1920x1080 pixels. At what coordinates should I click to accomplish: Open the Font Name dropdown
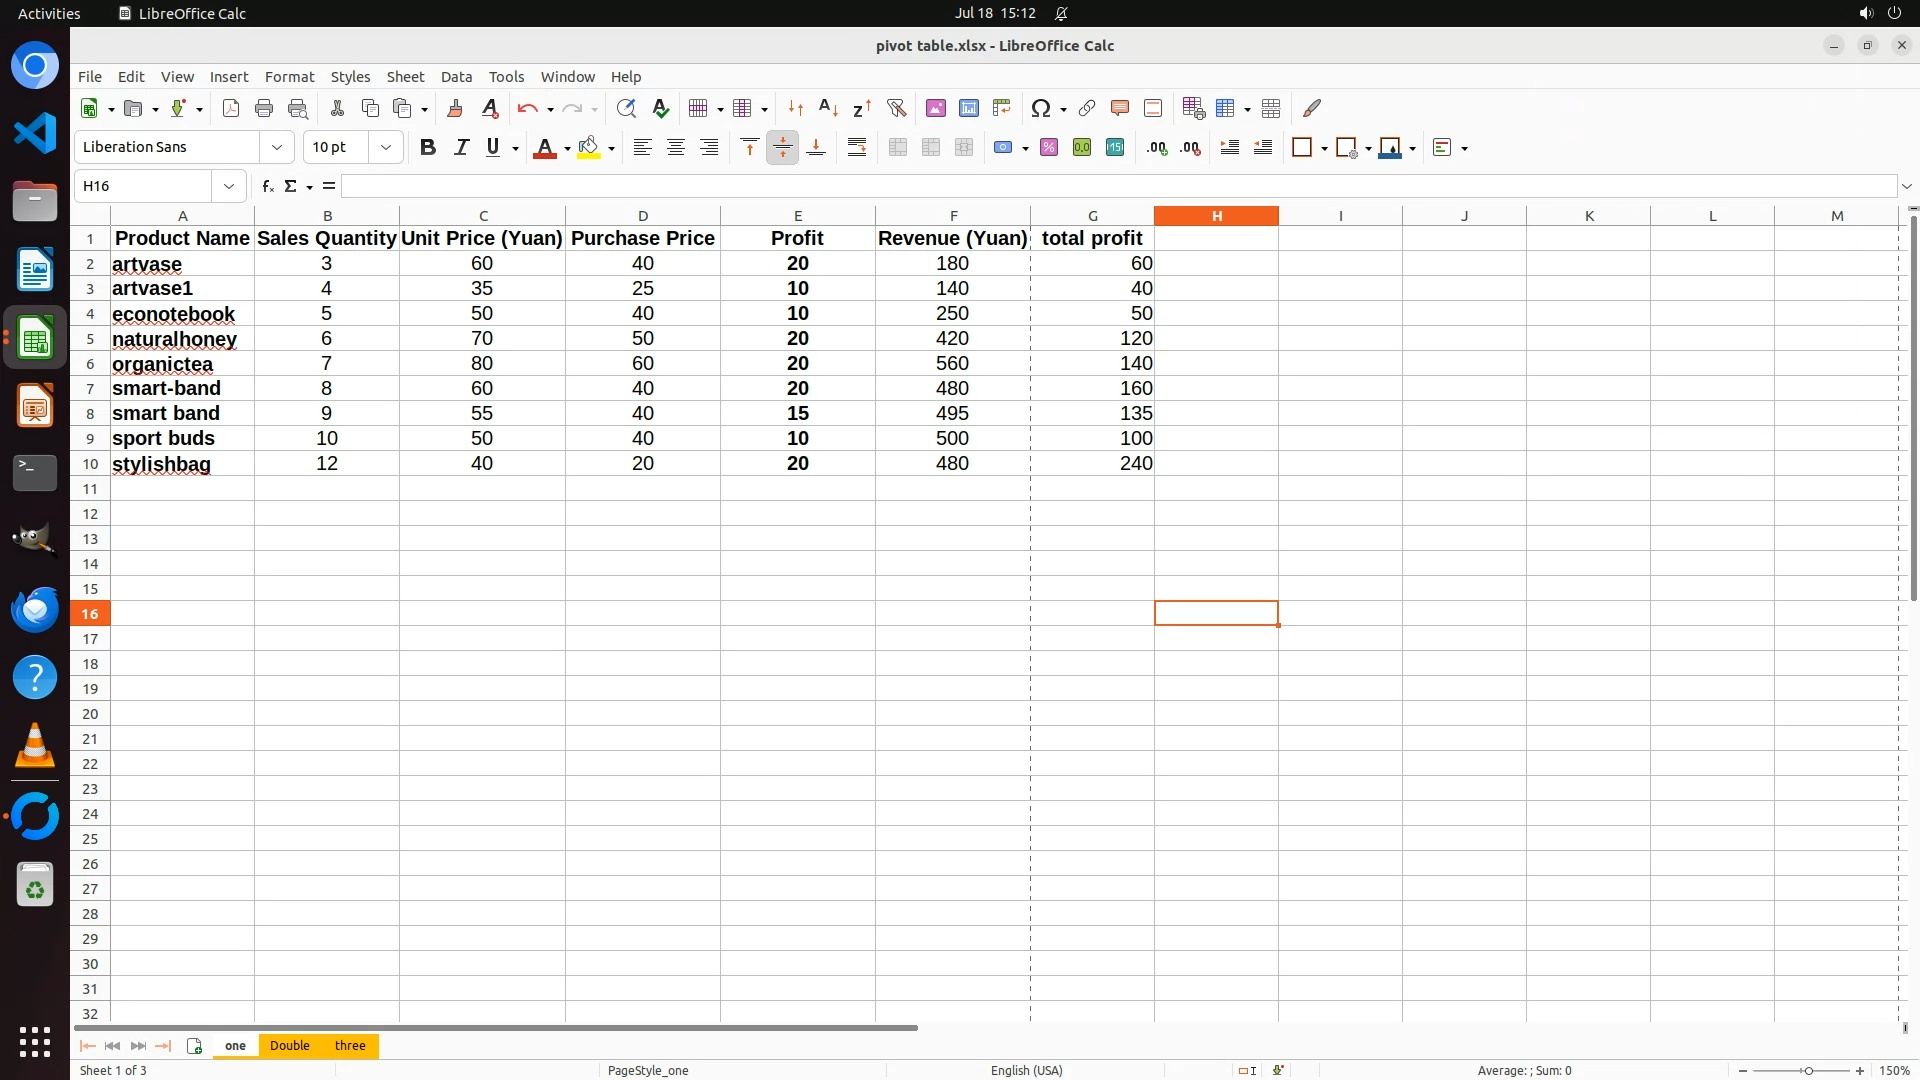click(277, 147)
